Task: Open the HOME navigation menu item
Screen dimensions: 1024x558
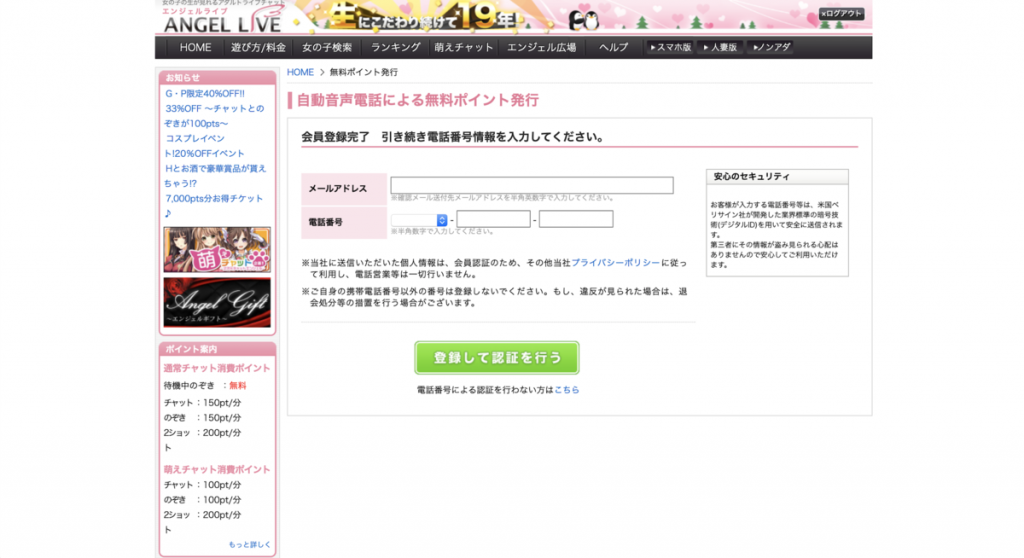Action: 195,47
